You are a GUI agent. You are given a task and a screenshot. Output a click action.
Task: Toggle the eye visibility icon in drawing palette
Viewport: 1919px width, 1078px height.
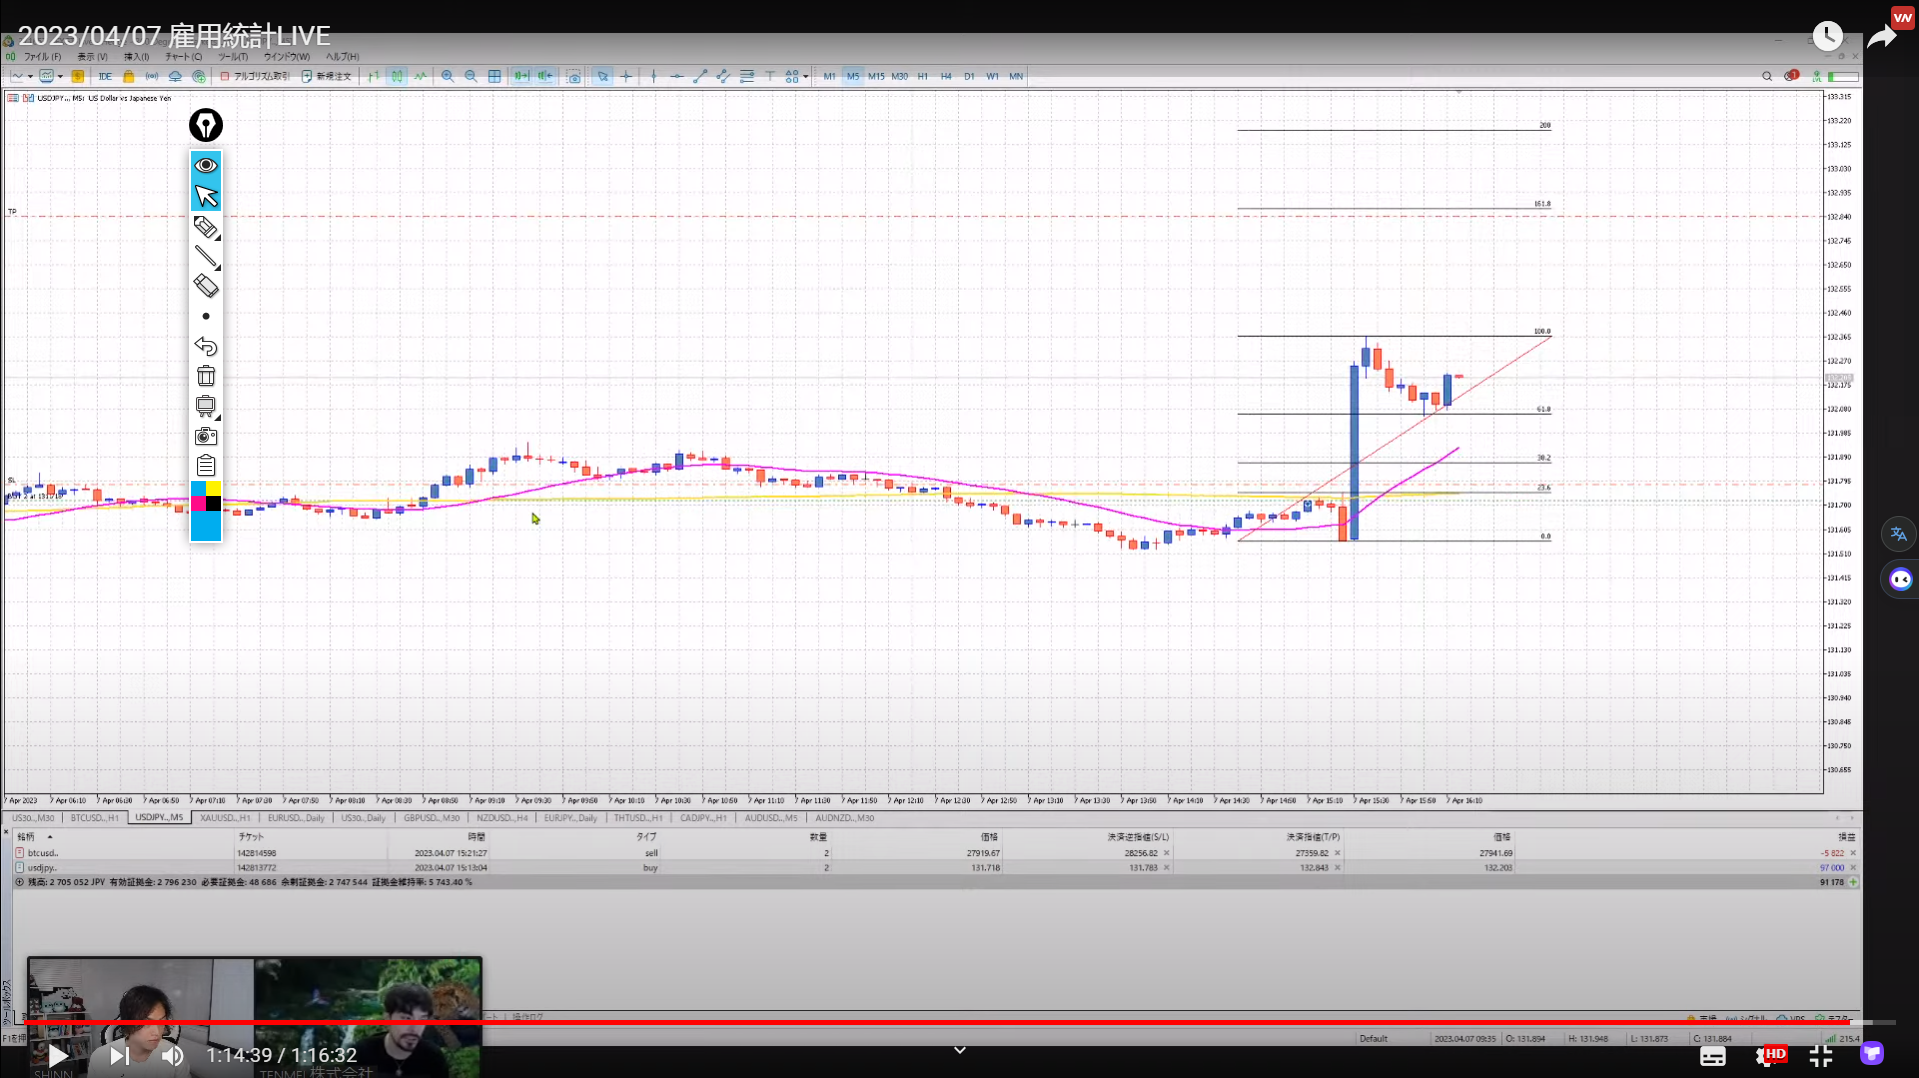(x=206, y=165)
